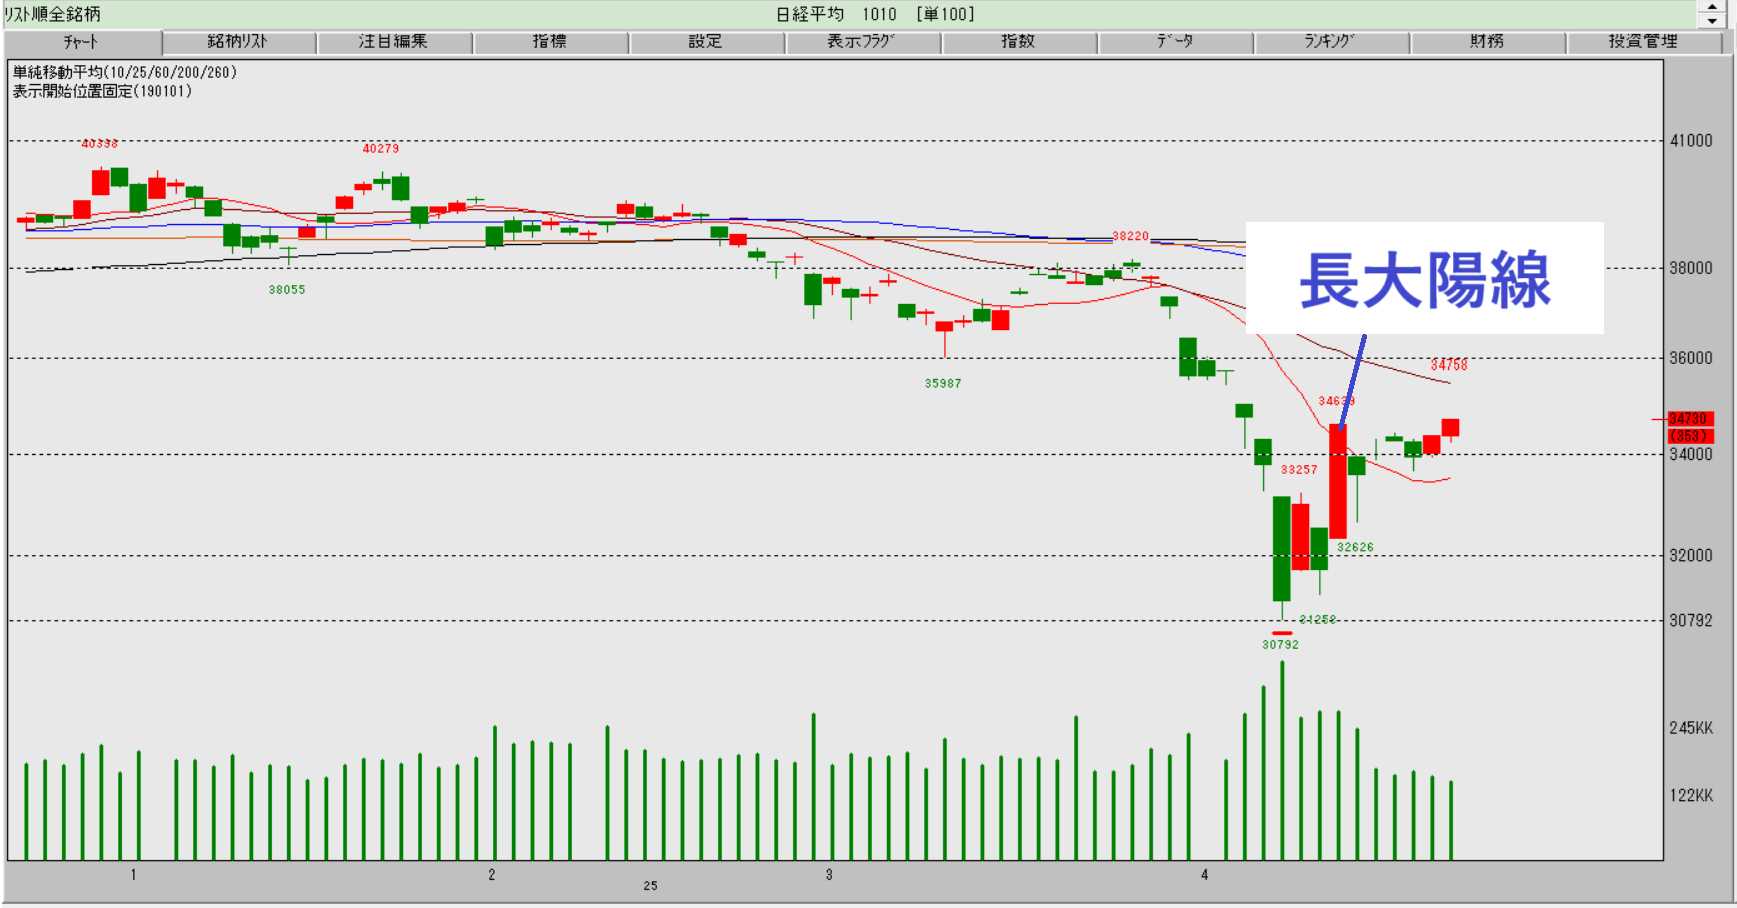Click the up arrow stepper at top right
This screenshot has width=1737, height=908.
point(1712,7)
